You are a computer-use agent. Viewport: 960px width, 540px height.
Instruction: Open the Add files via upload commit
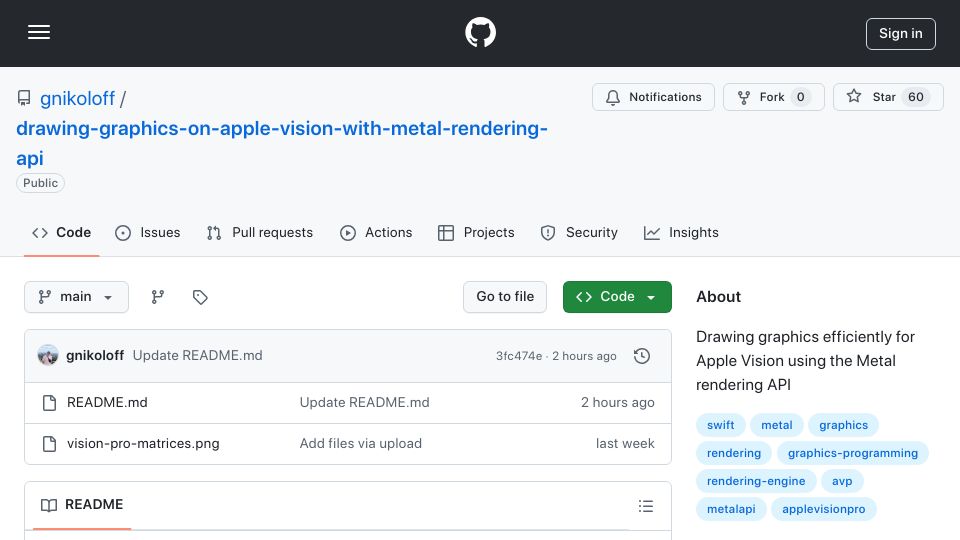[x=361, y=443]
